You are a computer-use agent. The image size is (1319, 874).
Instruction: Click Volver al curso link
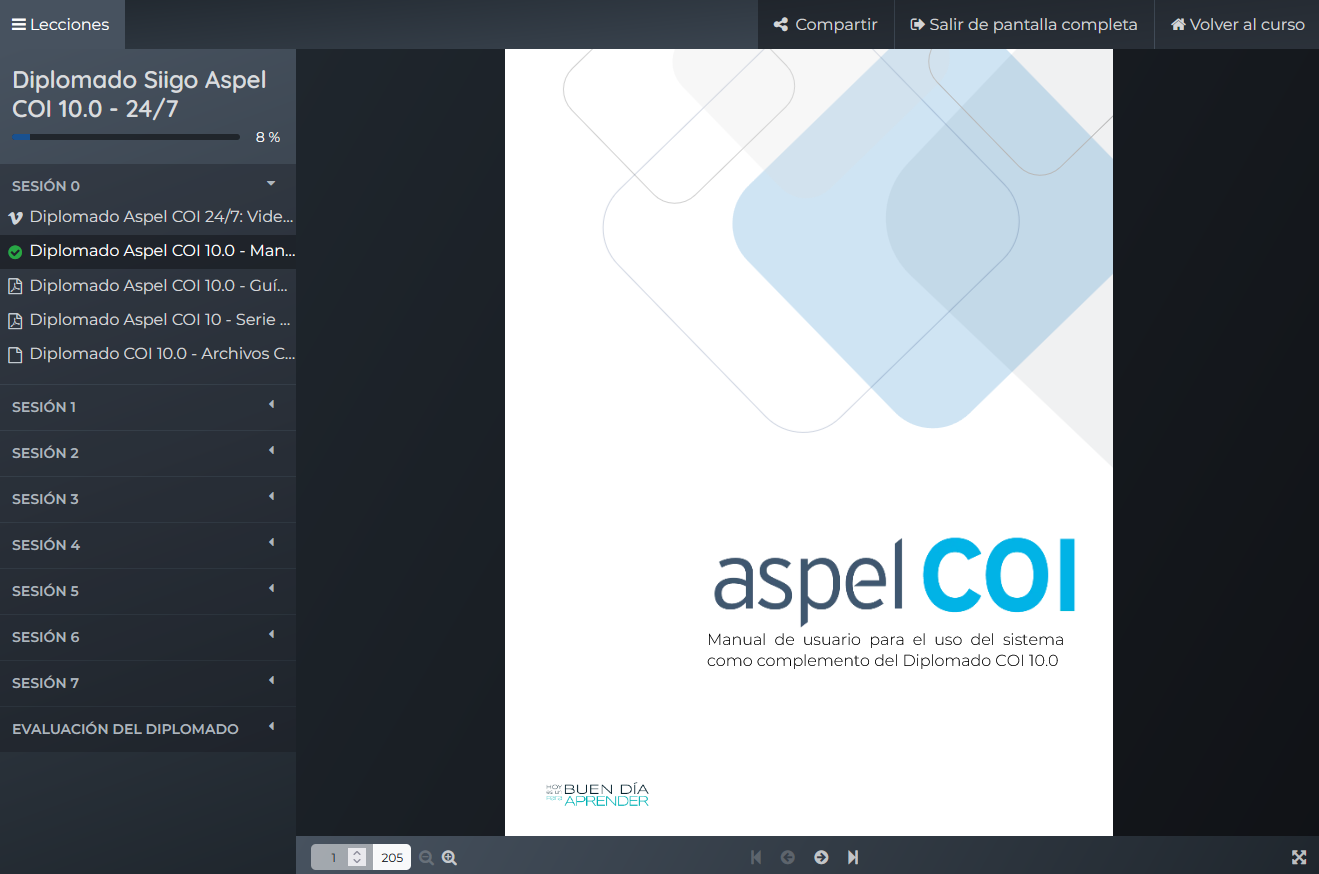click(1237, 24)
